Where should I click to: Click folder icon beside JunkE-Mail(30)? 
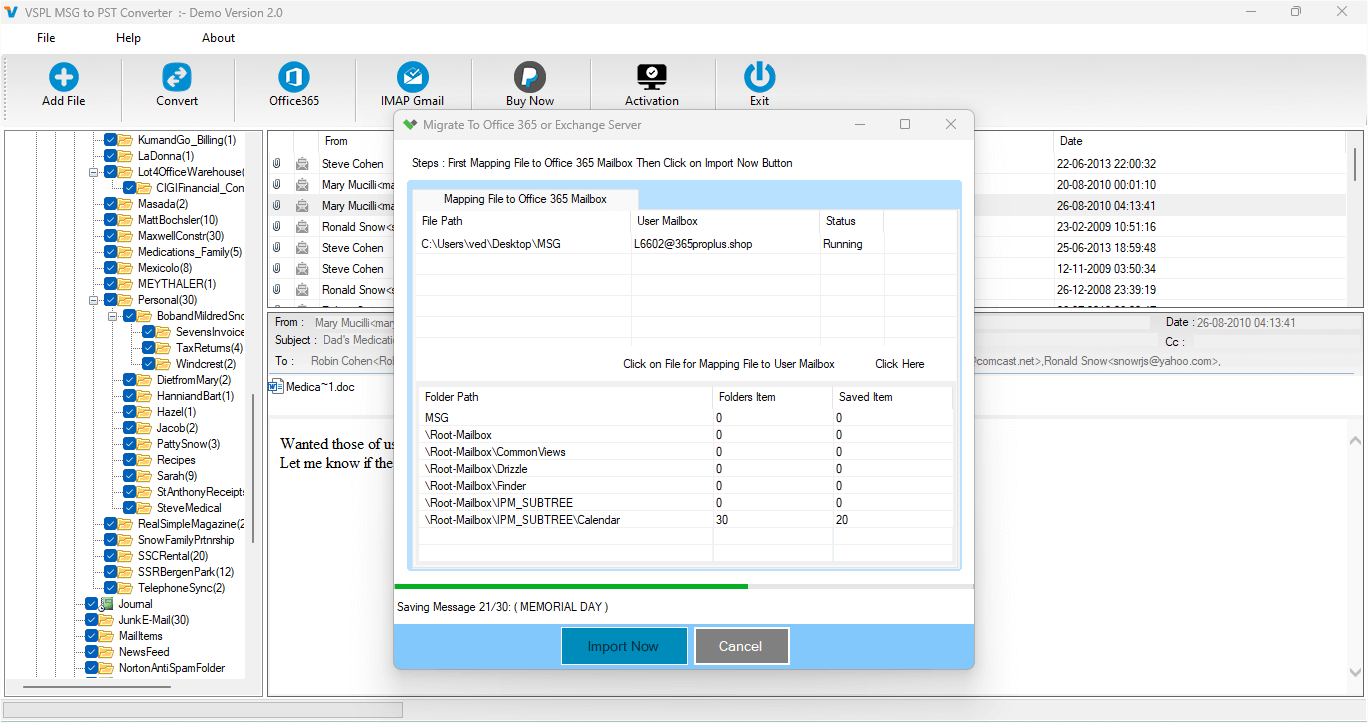[107, 620]
